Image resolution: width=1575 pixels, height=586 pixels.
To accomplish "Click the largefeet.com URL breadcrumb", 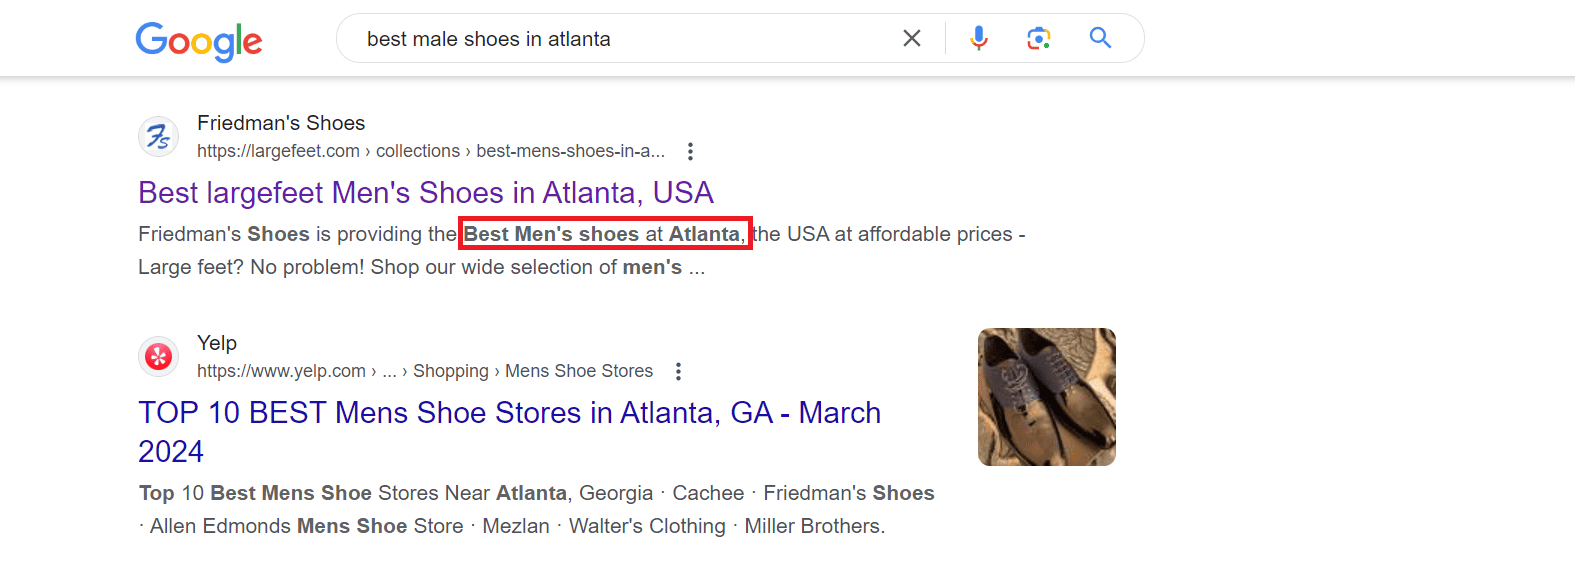I will pyautogui.click(x=431, y=151).
